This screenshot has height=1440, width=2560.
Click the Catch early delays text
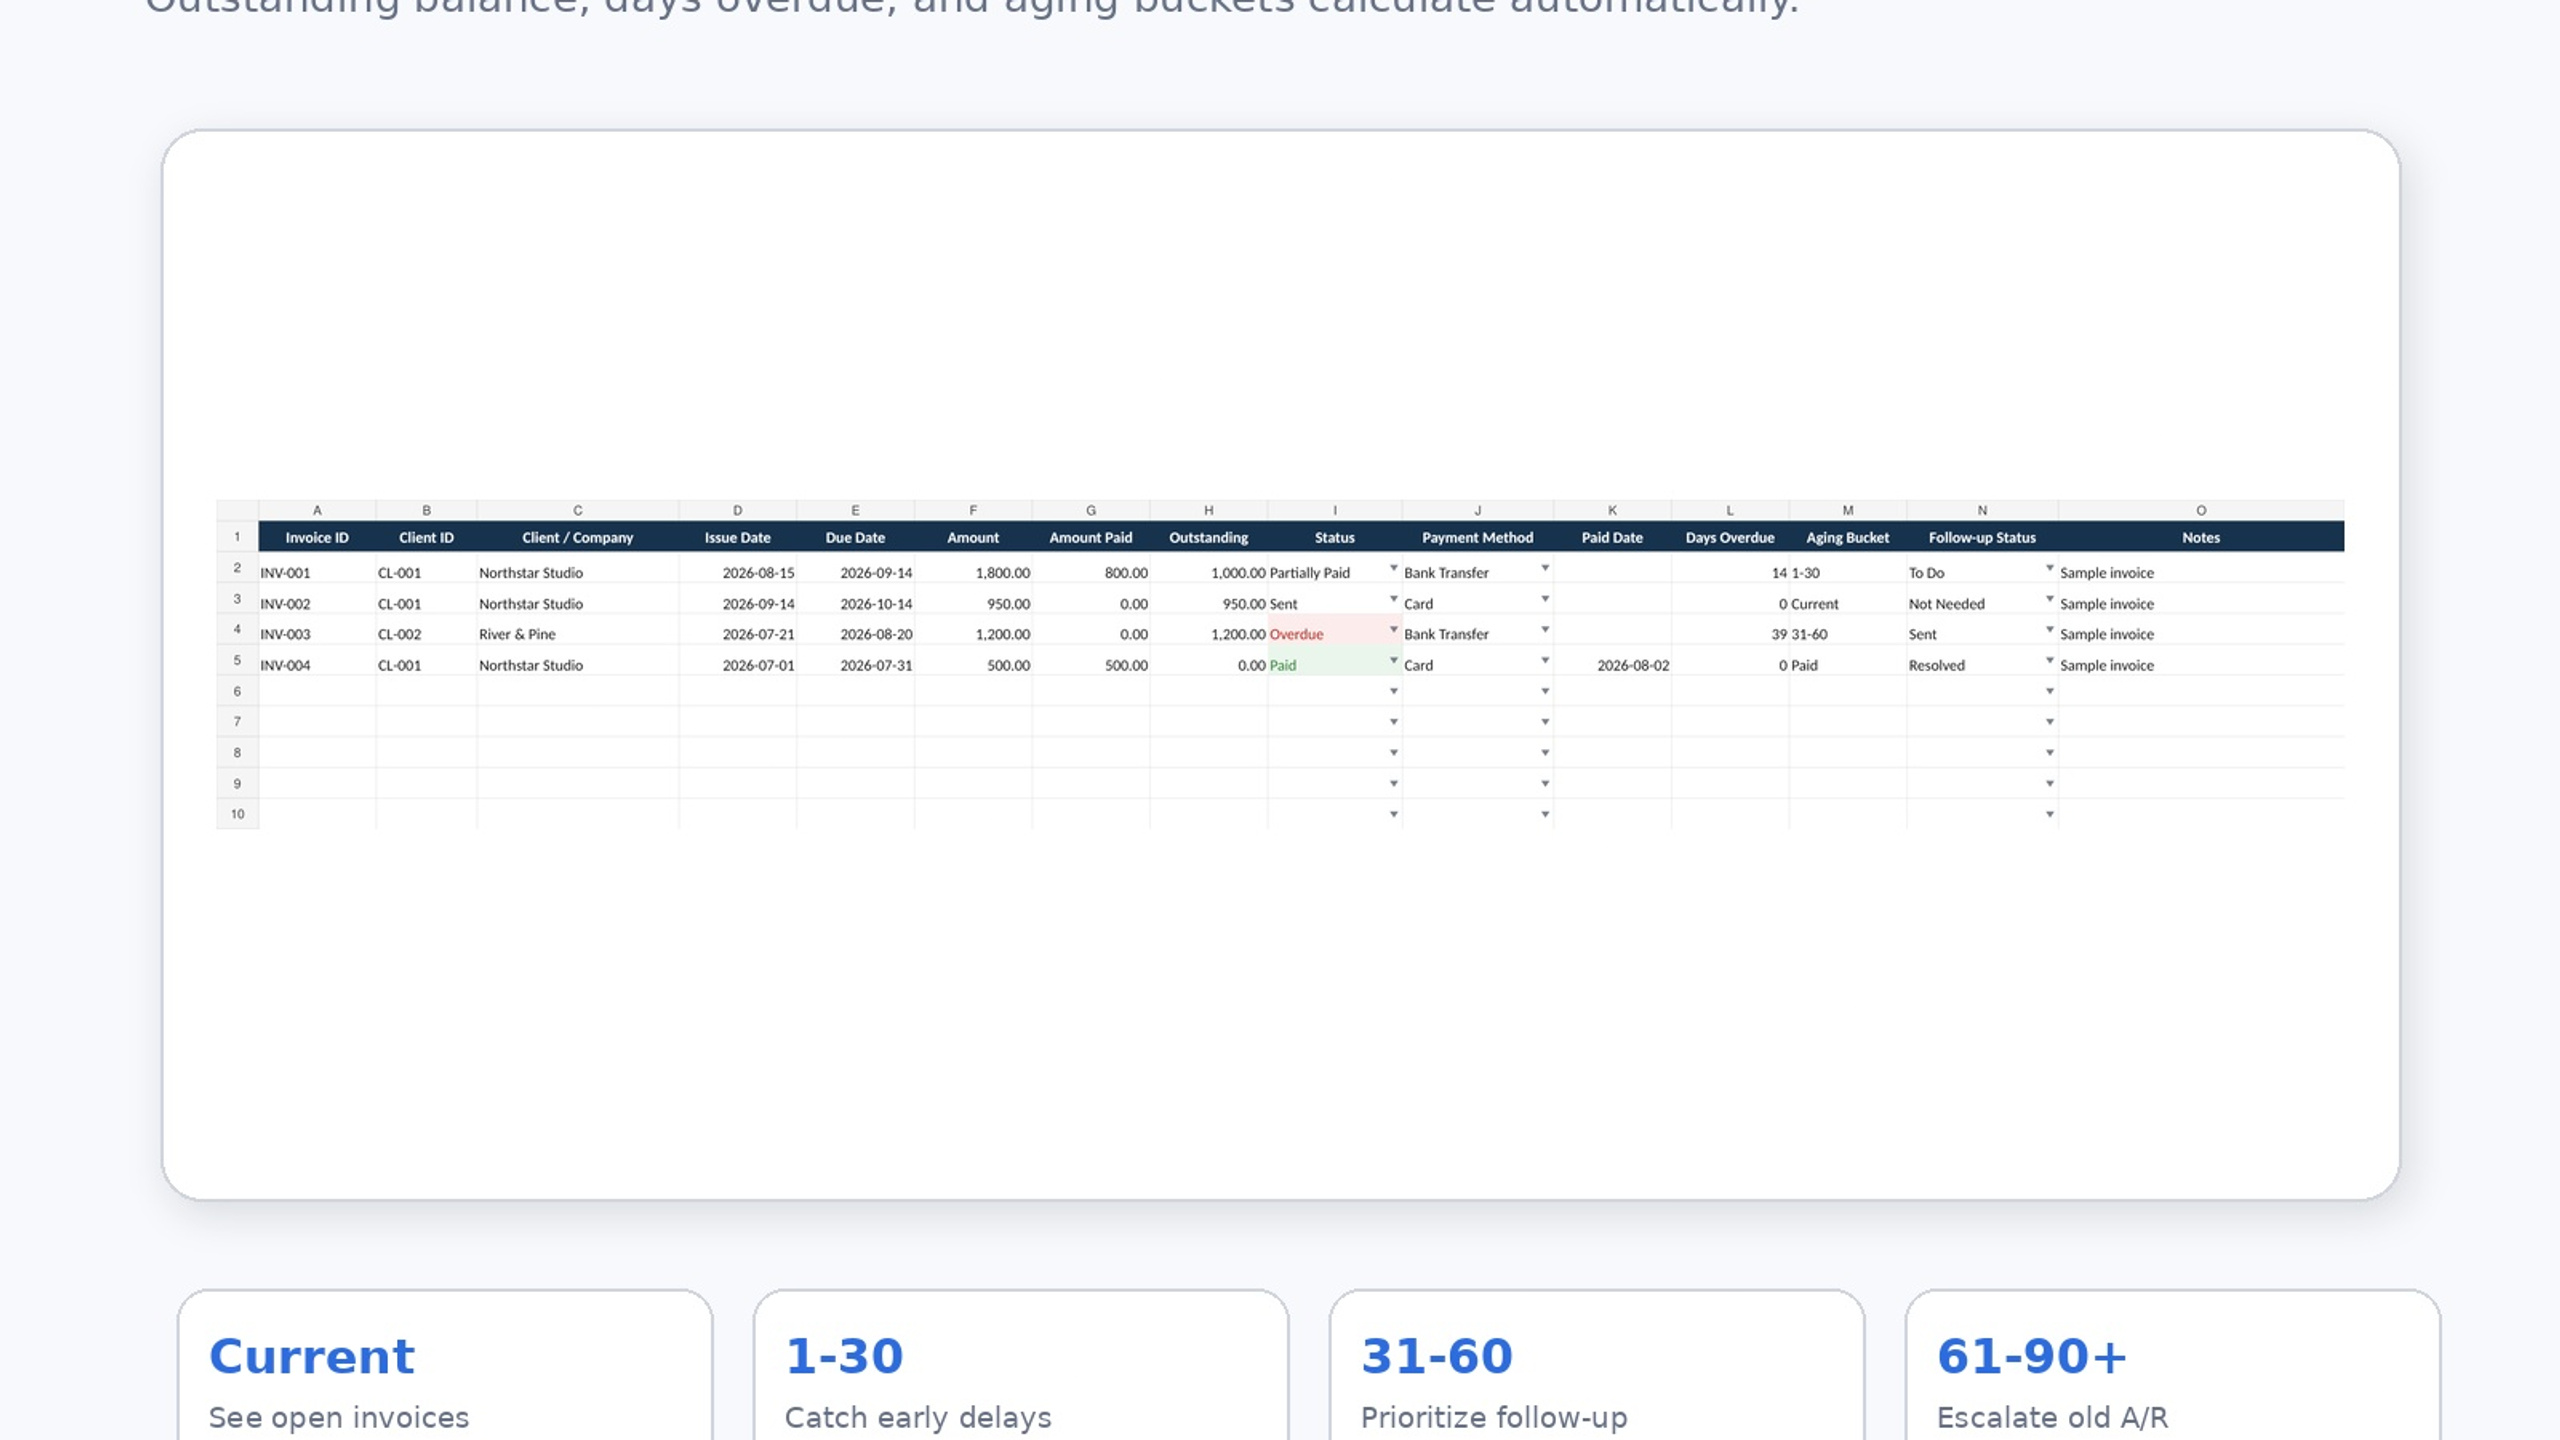[918, 1418]
